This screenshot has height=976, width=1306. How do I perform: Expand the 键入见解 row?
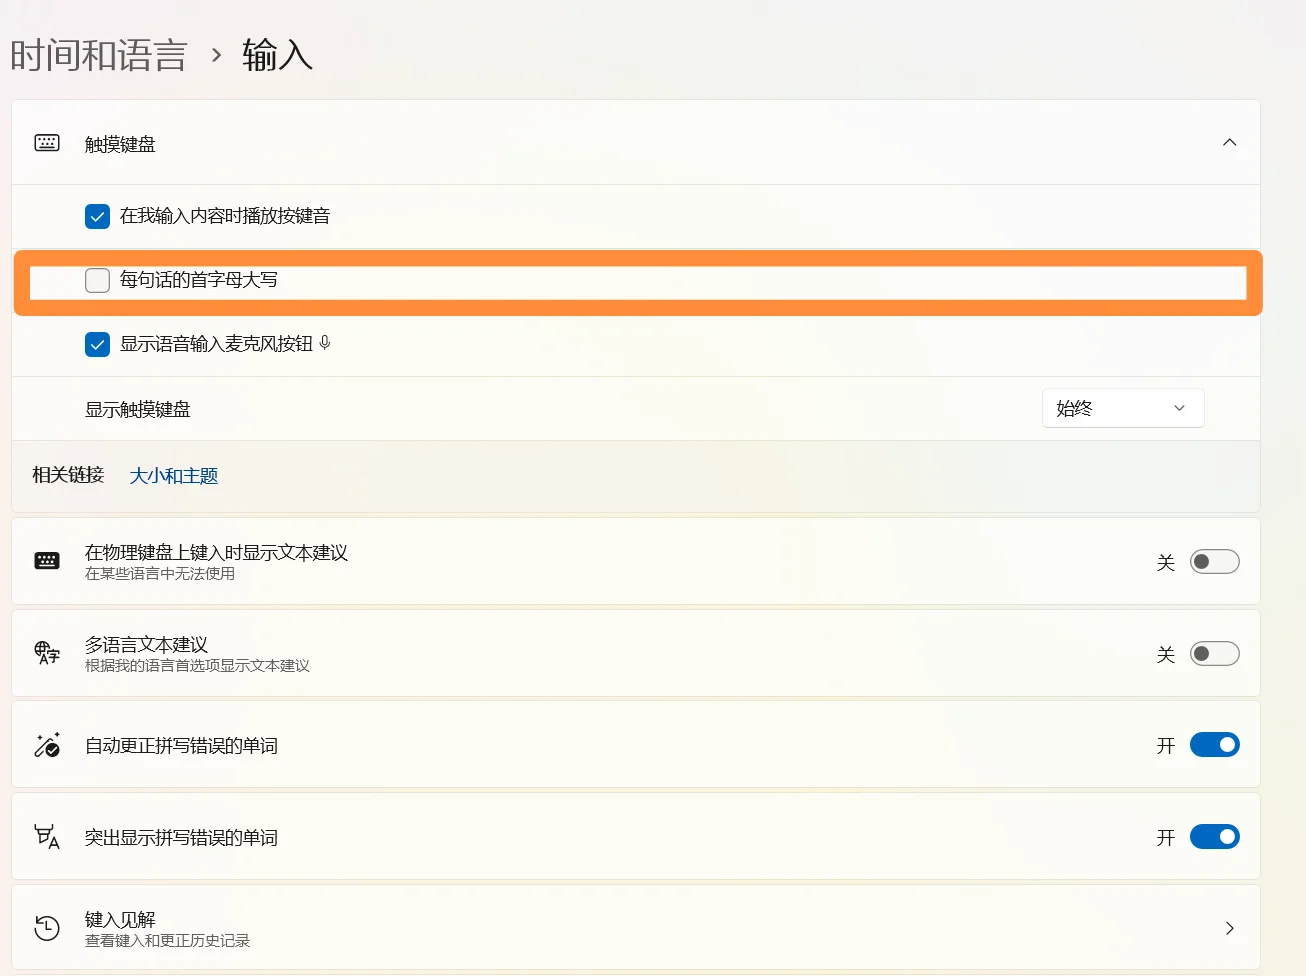[x=1230, y=928]
